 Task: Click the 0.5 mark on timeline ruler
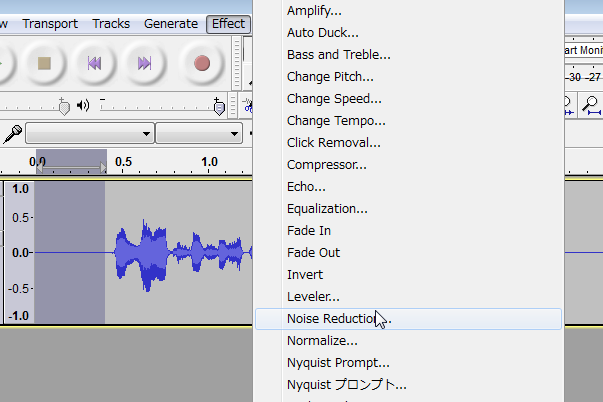123,161
